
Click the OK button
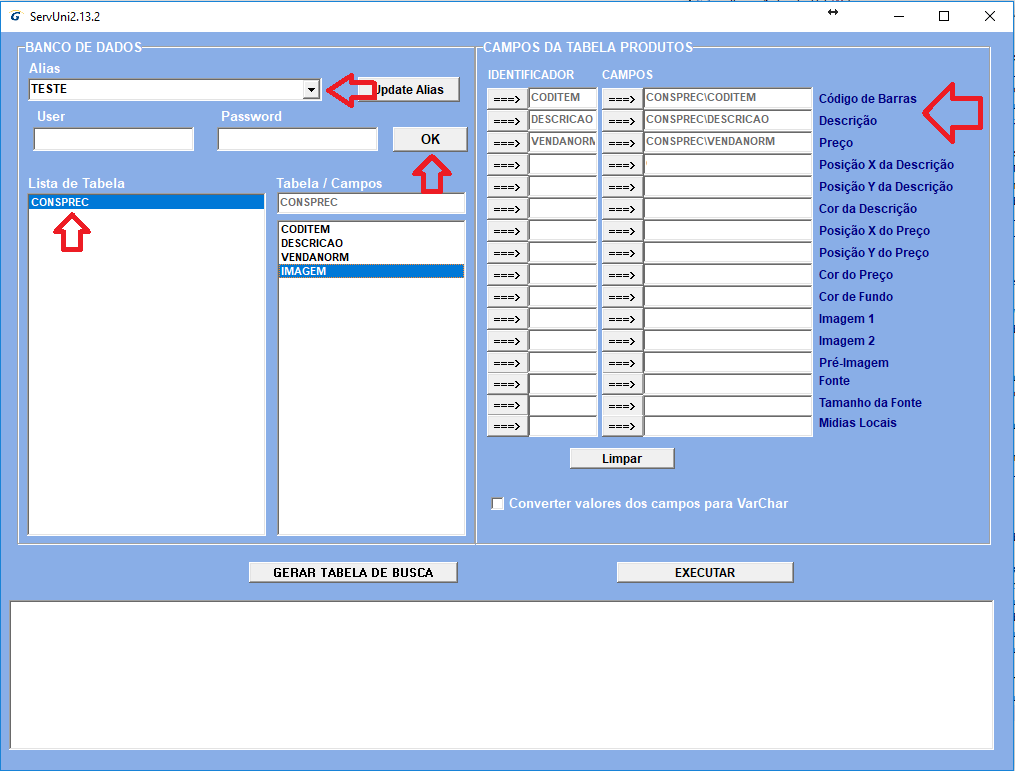pos(430,139)
